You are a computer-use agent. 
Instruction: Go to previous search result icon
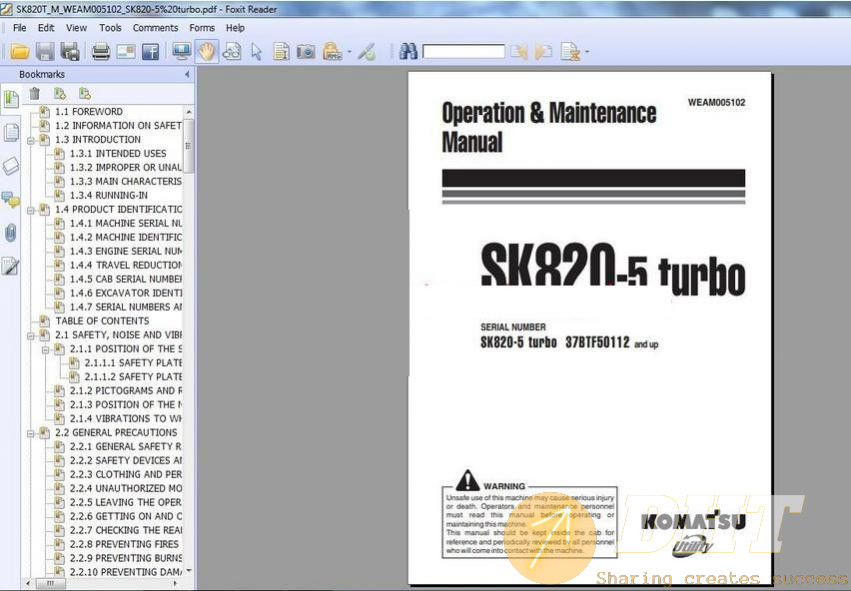tap(519, 52)
